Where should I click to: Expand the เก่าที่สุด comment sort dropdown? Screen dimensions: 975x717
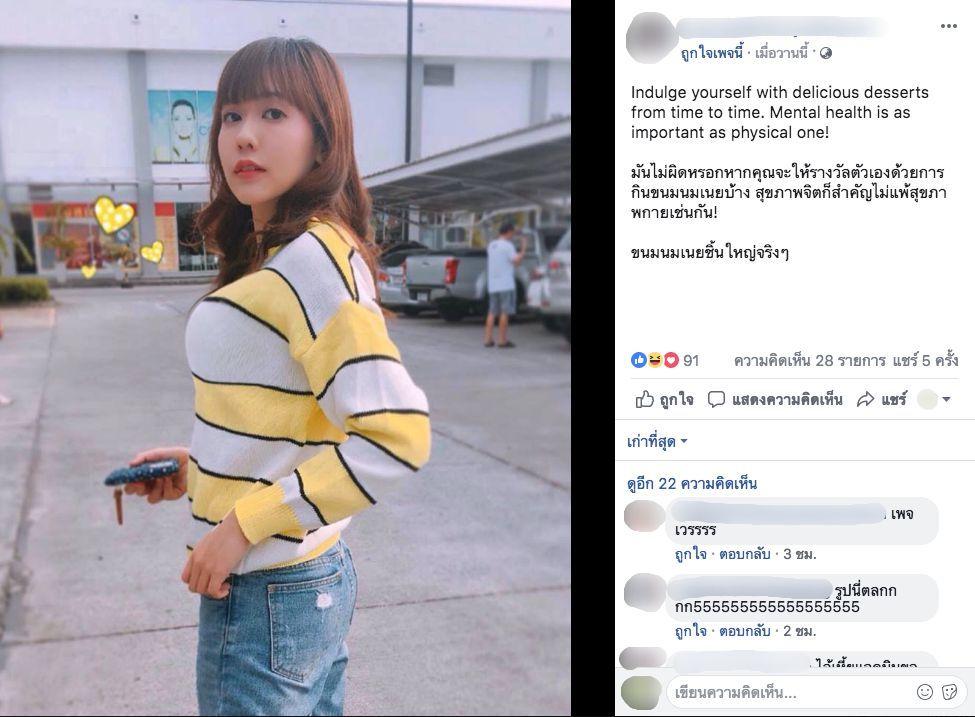click(657, 442)
